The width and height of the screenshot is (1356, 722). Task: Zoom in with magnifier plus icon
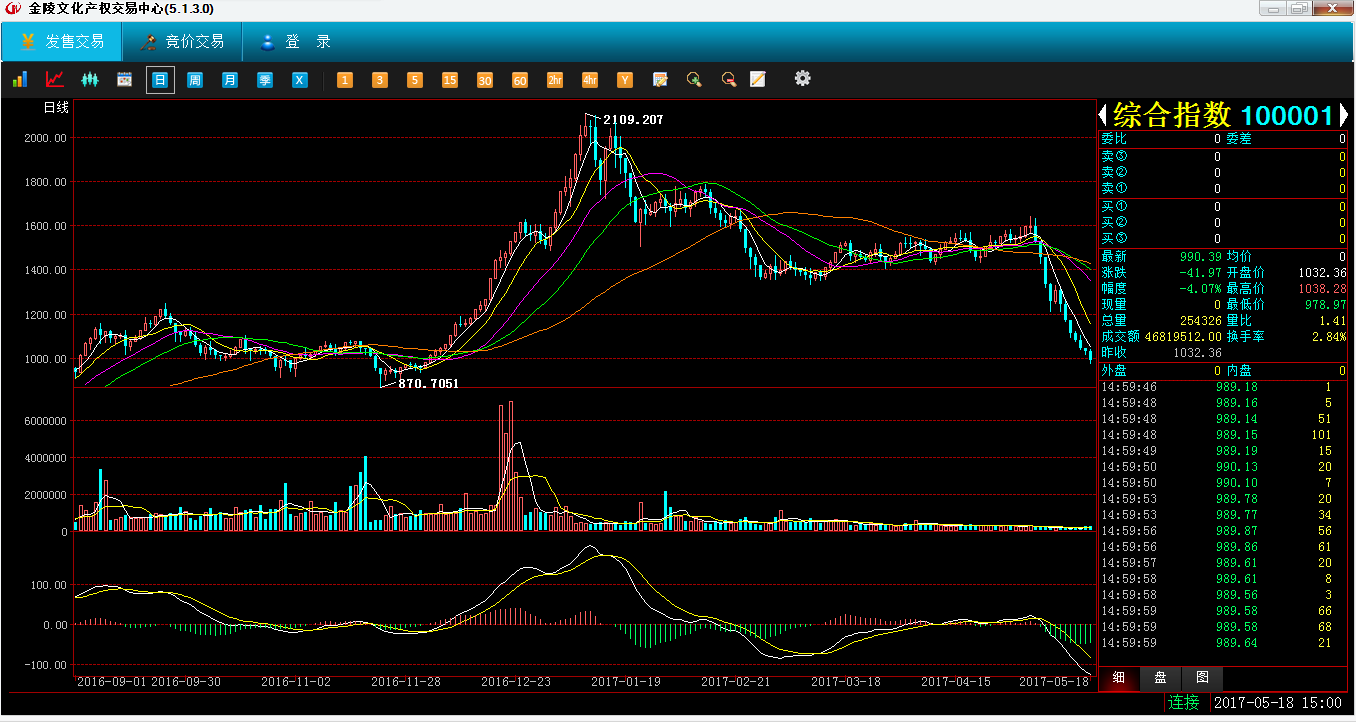coord(694,79)
